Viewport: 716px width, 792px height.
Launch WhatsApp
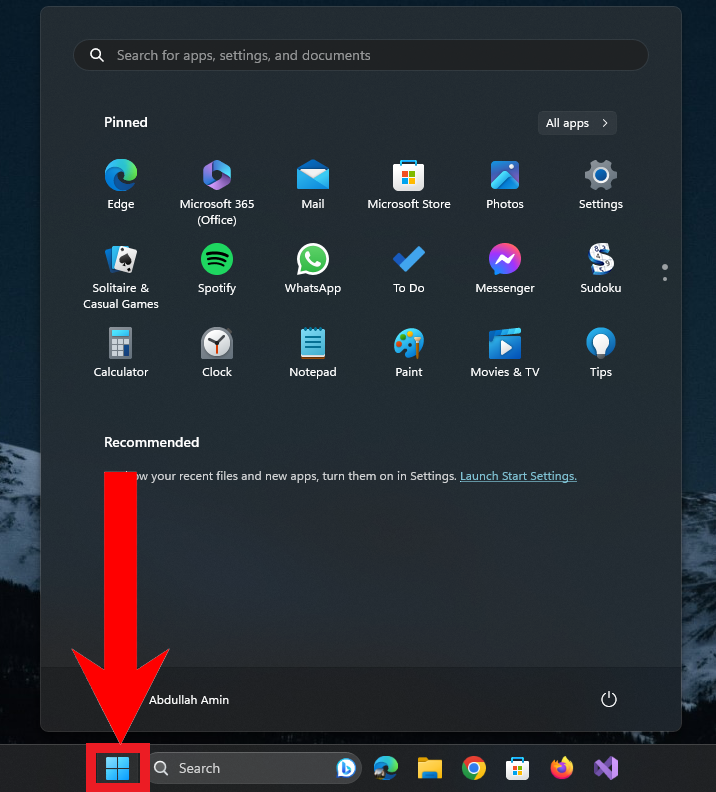click(313, 269)
